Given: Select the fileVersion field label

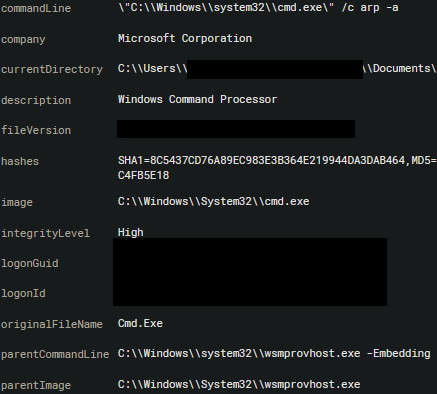Looking at the screenshot, I should point(36,130).
